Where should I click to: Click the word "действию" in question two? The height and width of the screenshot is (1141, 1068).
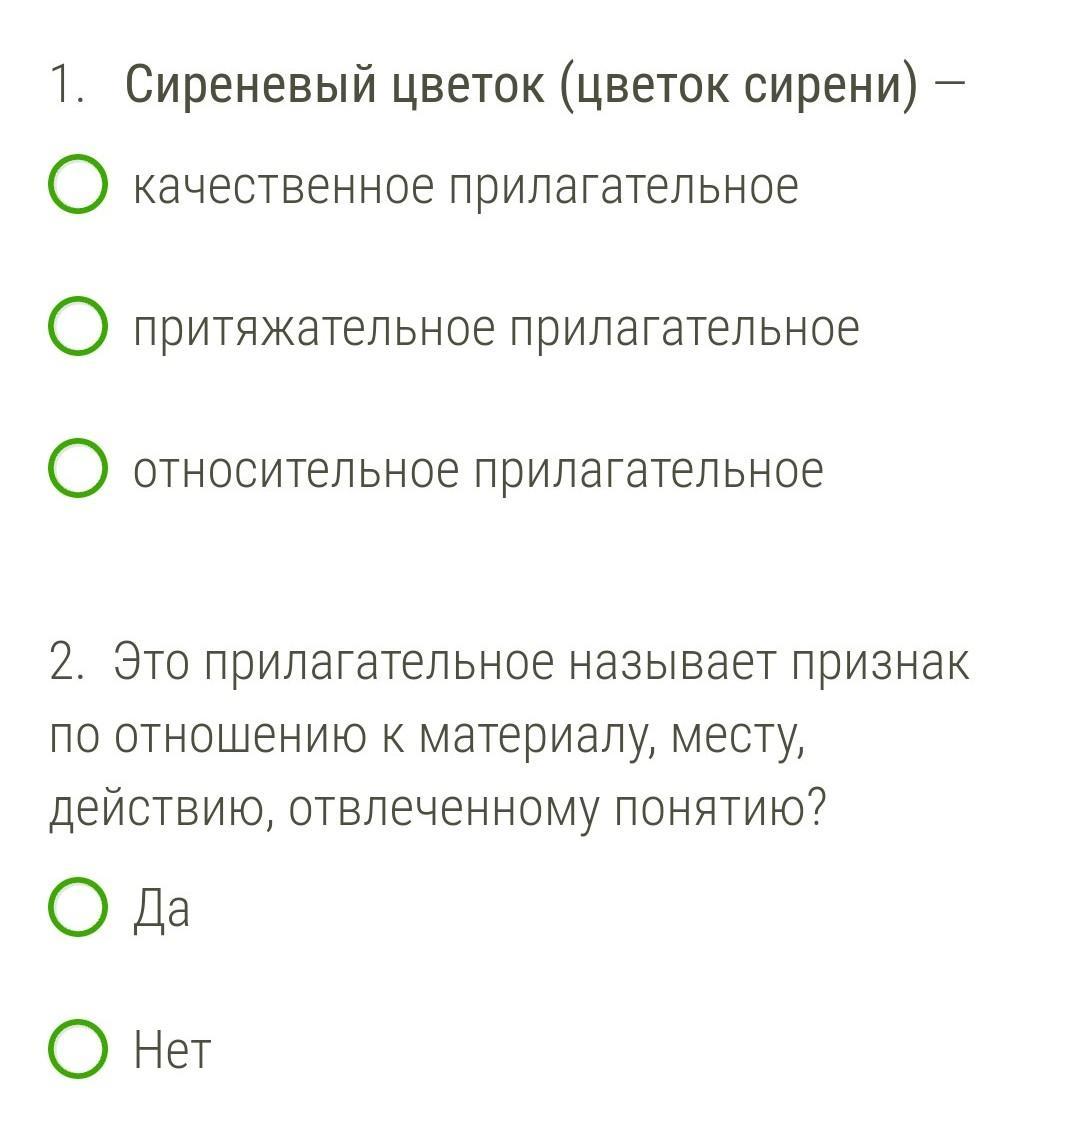point(162,812)
